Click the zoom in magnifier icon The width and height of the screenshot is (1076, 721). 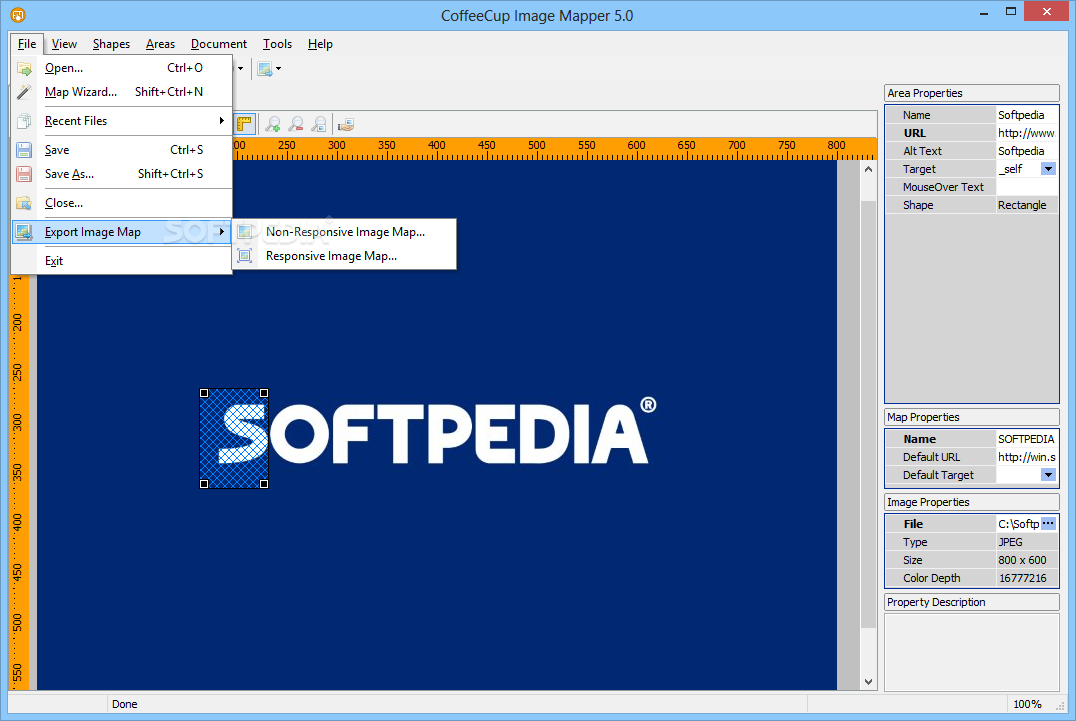(x=273, y=124)
